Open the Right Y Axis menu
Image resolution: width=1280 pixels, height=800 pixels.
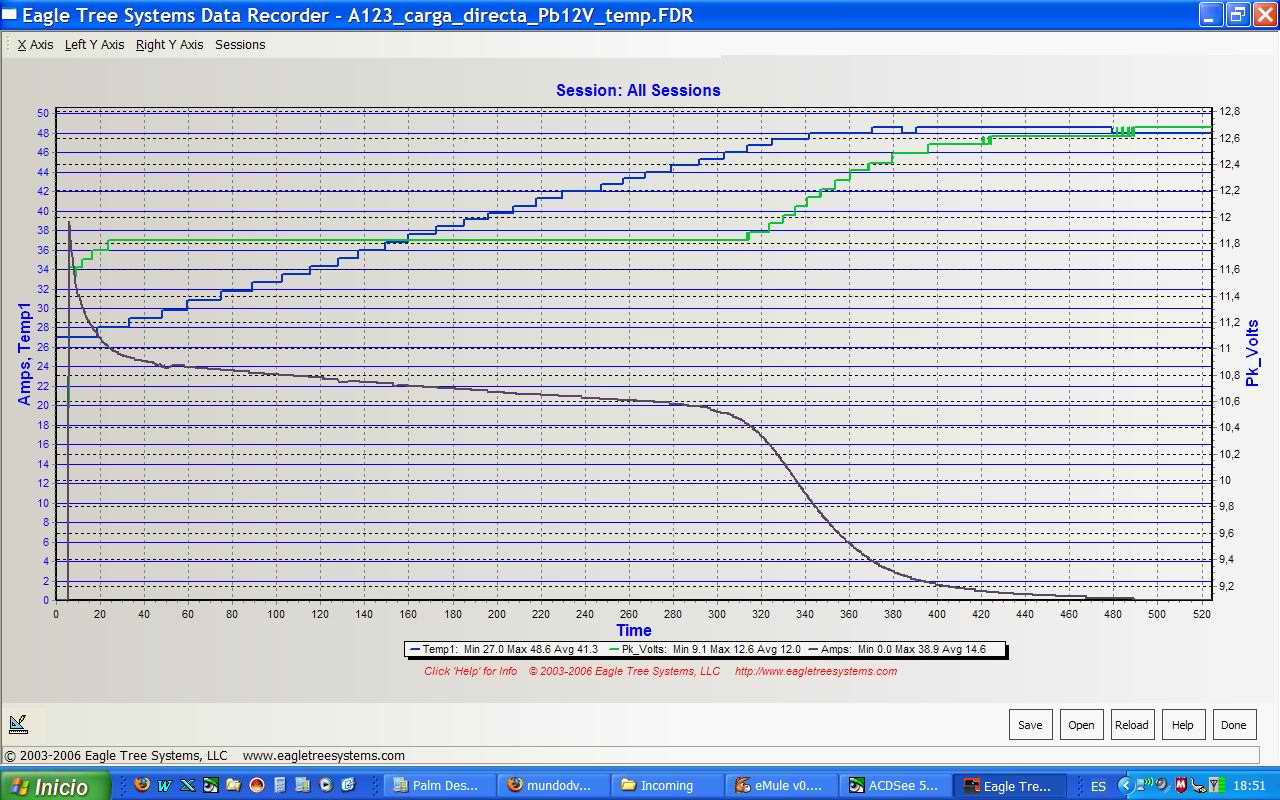pos(169,45)
